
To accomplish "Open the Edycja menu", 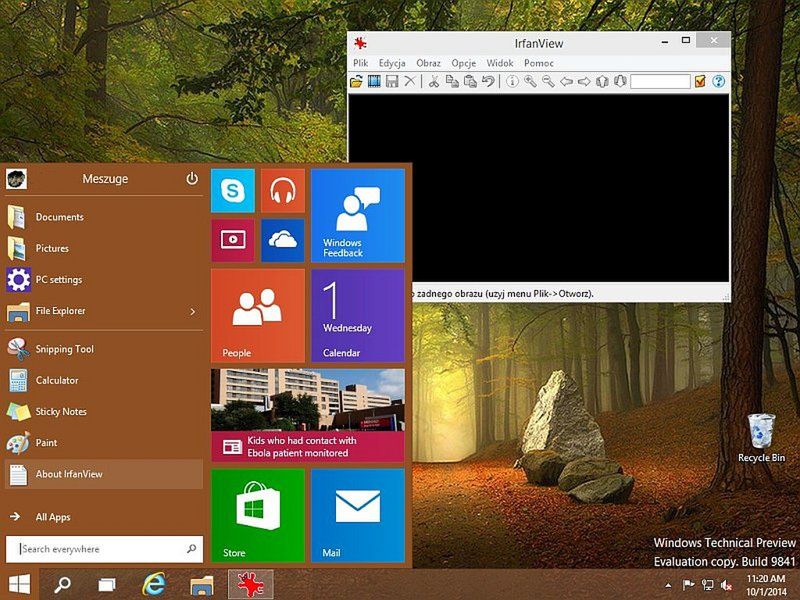I will pyautogui.click(x=392, y=63).
